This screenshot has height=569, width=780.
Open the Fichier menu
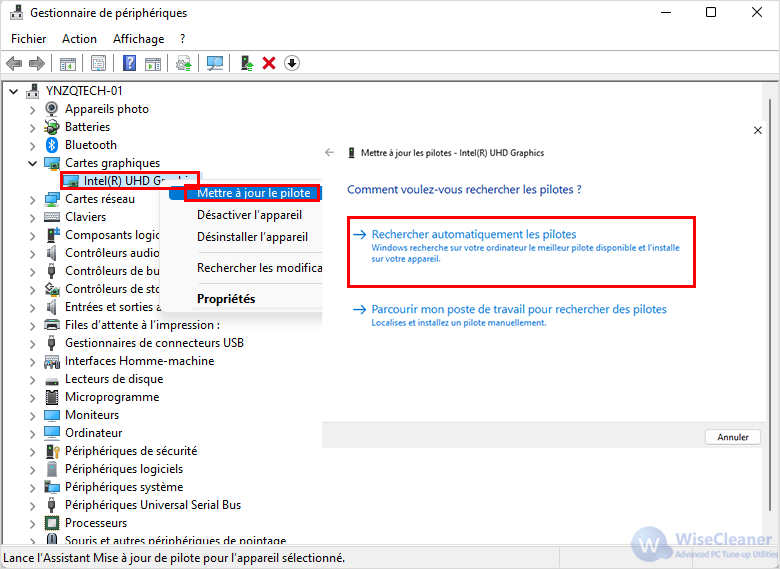tap(28, 39)
